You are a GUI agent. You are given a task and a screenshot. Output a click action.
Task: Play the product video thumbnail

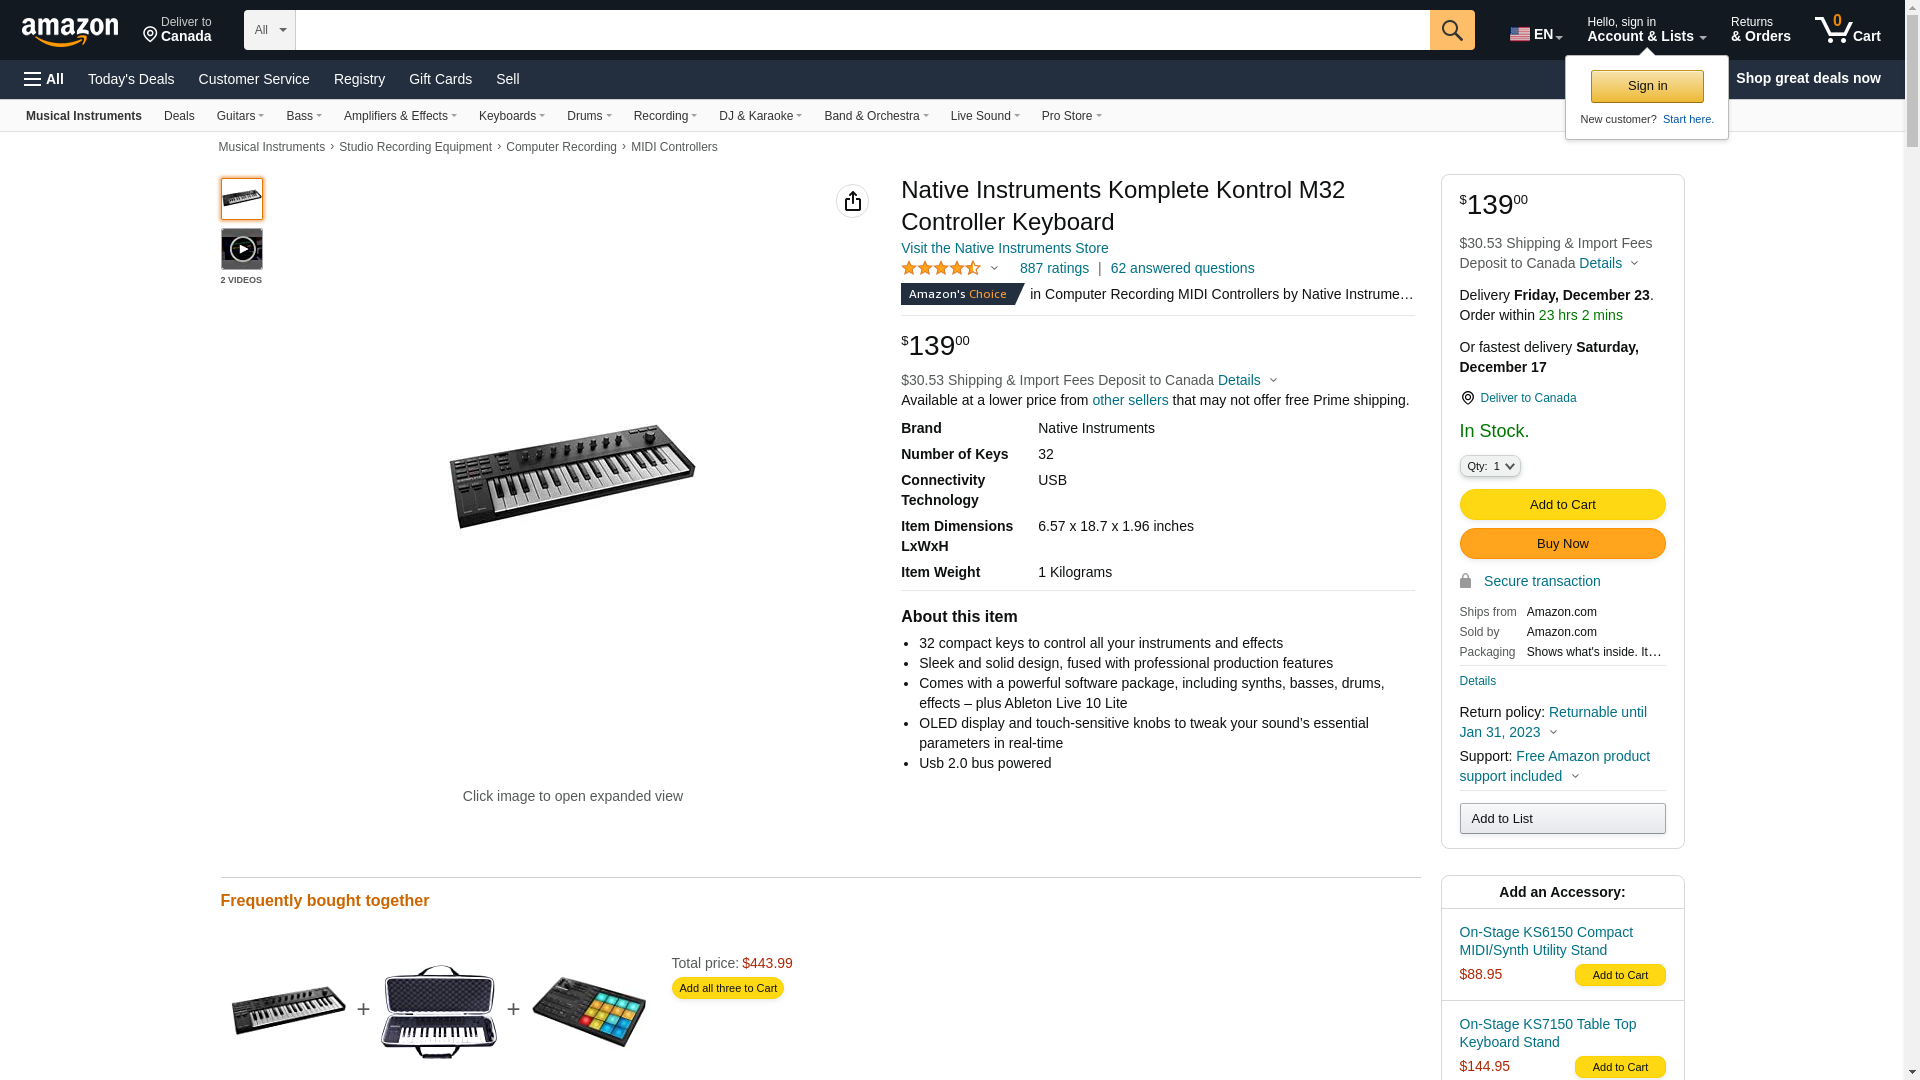(x=241, y=249)
